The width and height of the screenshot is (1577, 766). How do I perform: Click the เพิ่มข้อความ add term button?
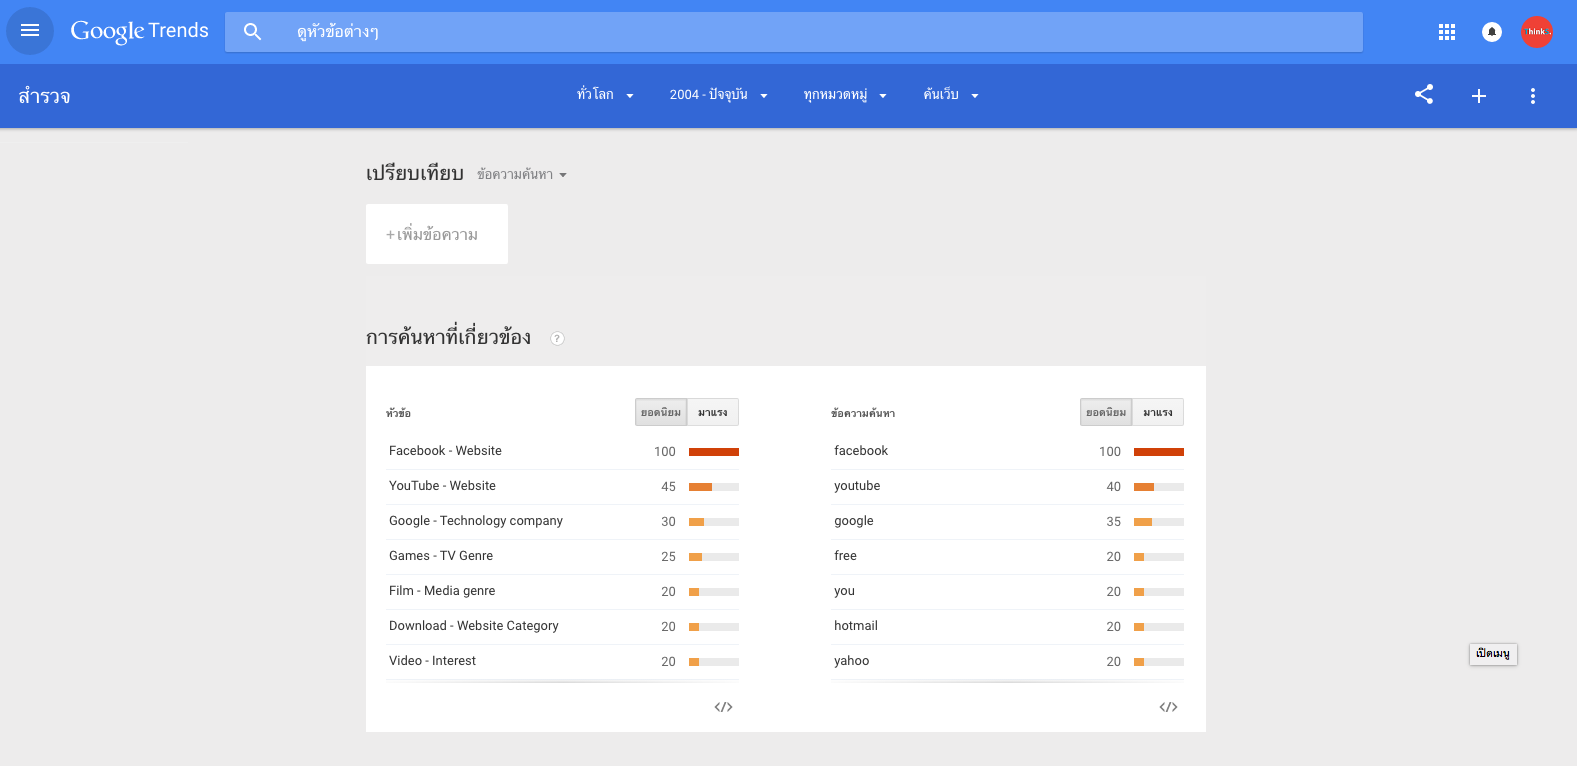437,234
